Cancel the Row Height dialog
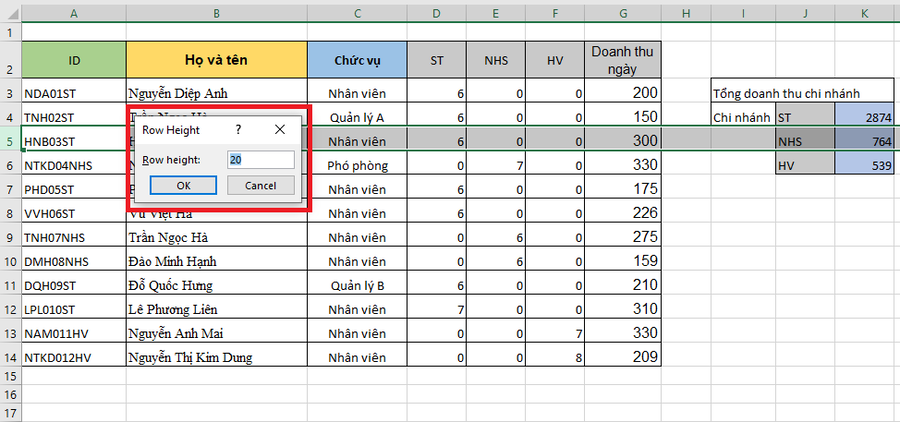Viewport: 900px width, 422px height. [261, 185]
